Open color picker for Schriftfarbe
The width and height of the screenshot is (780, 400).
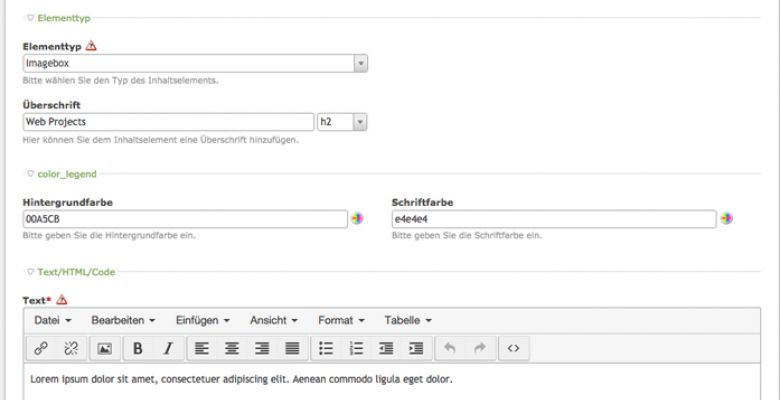[726, 218]
